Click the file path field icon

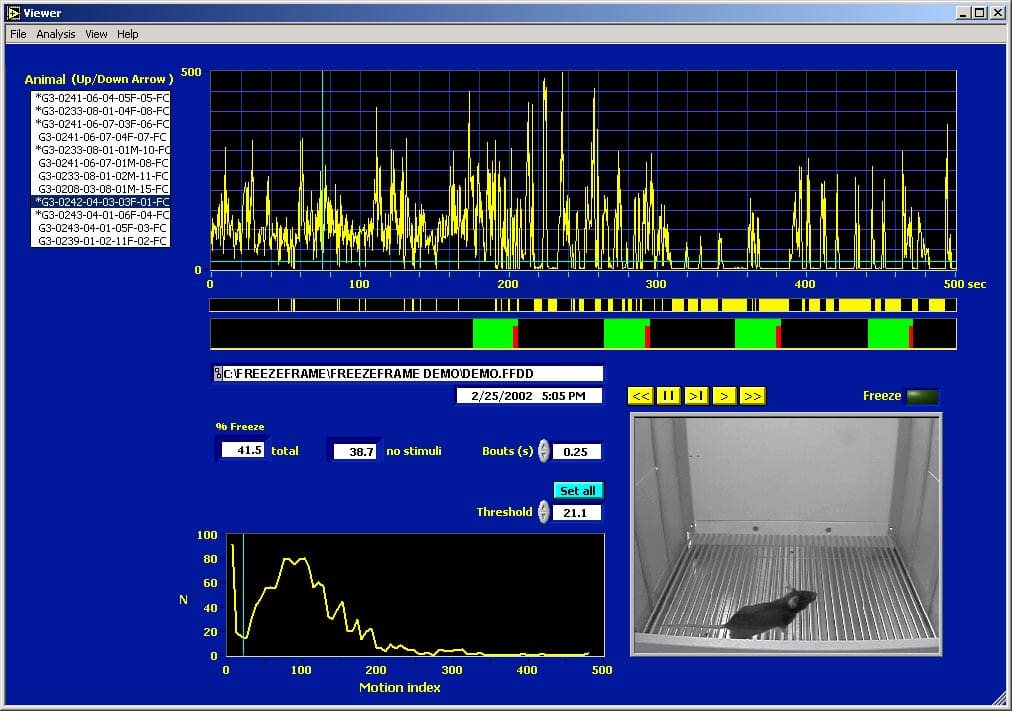tap(218, 374)
